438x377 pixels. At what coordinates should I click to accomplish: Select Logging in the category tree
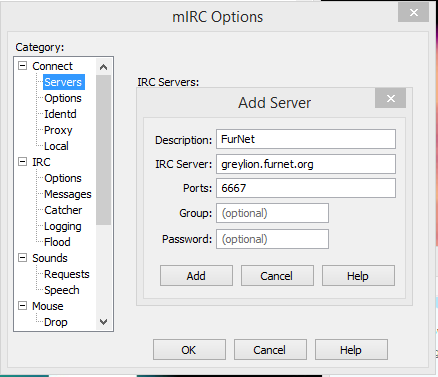[x=63, y=226]
